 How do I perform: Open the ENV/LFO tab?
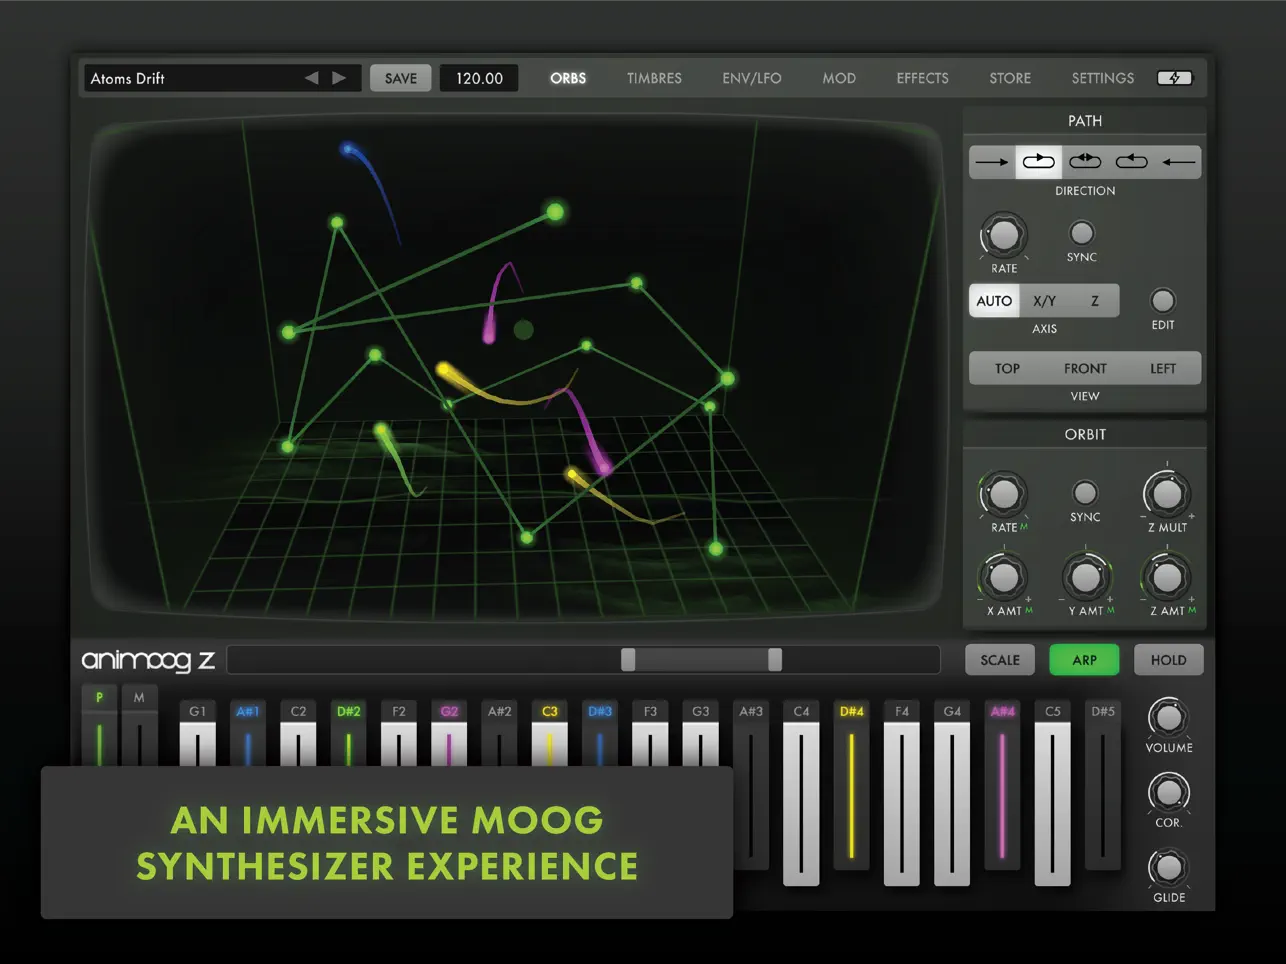[x=752, y=78]
